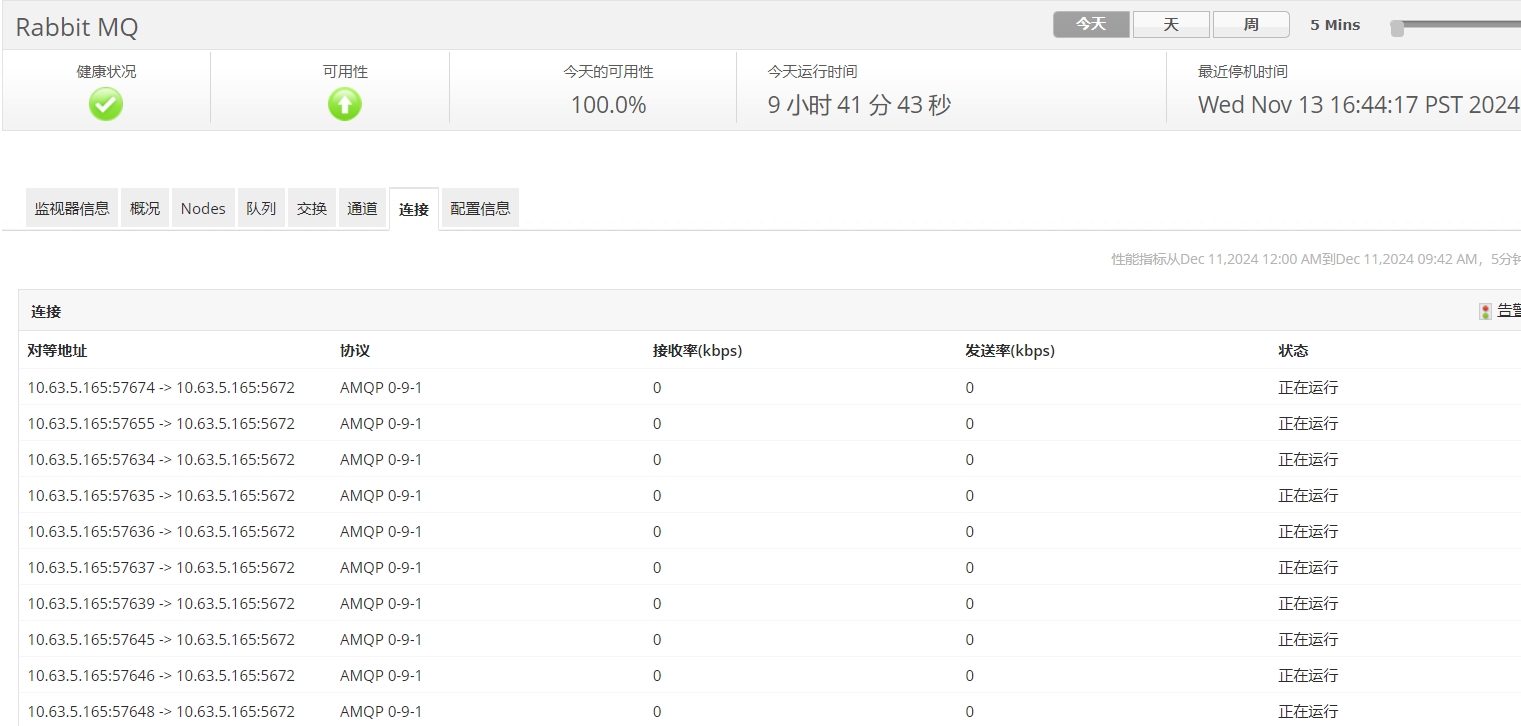Select the 周 time range button
The width and height of the screenshot is (1521, 726).
point(1251,25)
